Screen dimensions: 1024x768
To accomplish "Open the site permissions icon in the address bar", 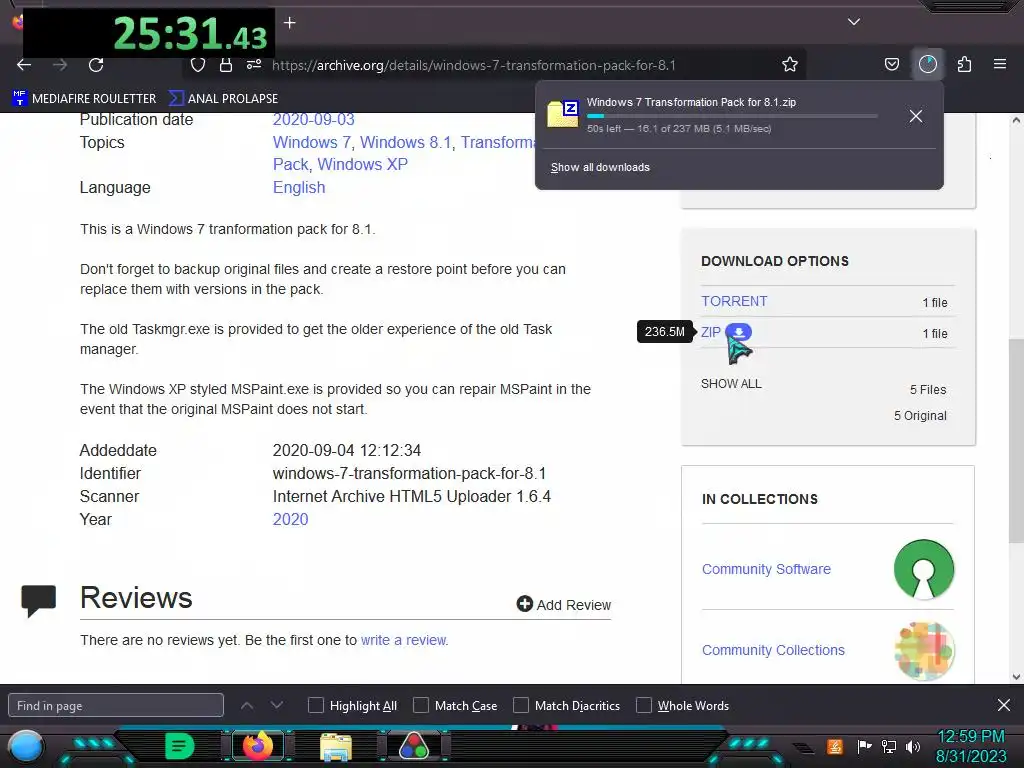I will (x=254, y=65).
